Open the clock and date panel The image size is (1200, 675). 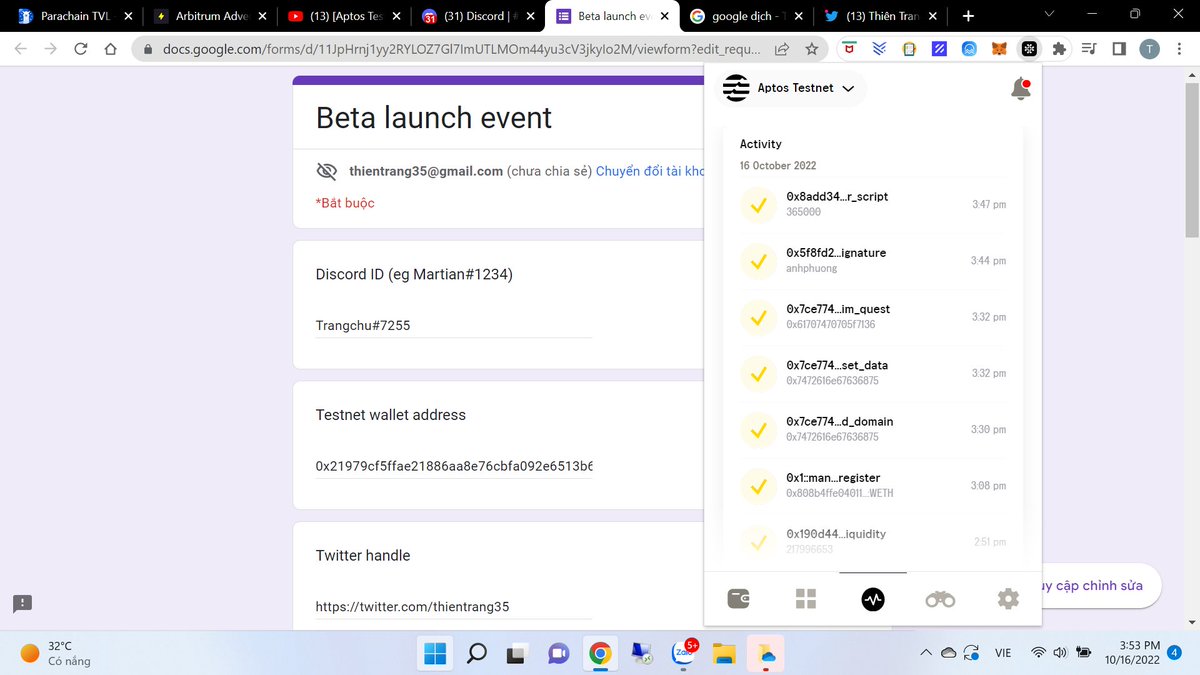click(x=1132, y=653)
